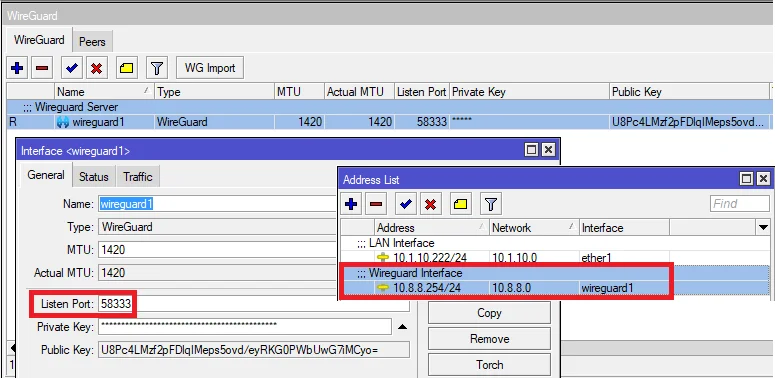Maximize the Interface wireguard1 dialog
The image size is (775, 378).
pos(531,150)
